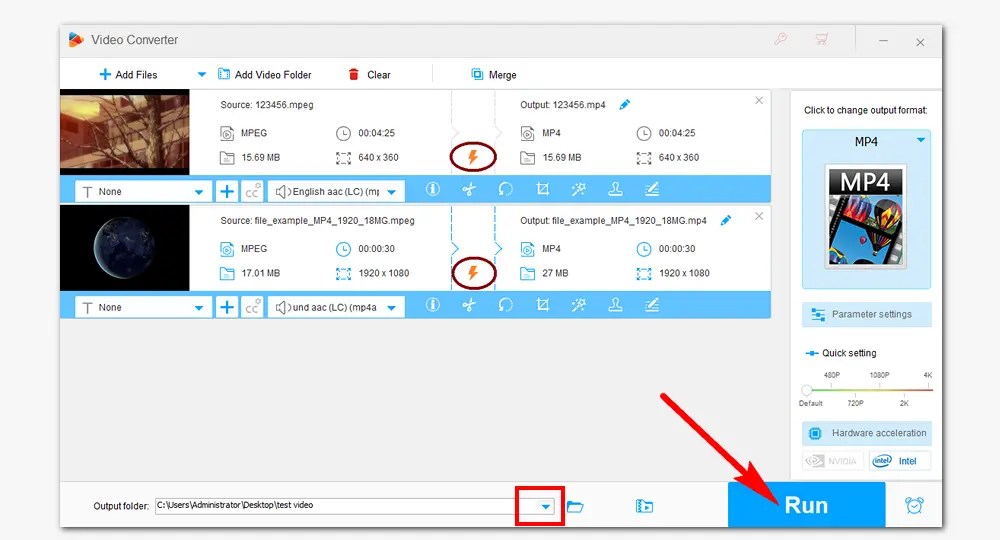Viewport: 1000px width, 540px height.
Task: Rename output 123456.mp4 with pencil icon
Action: [x=624, y=105]
